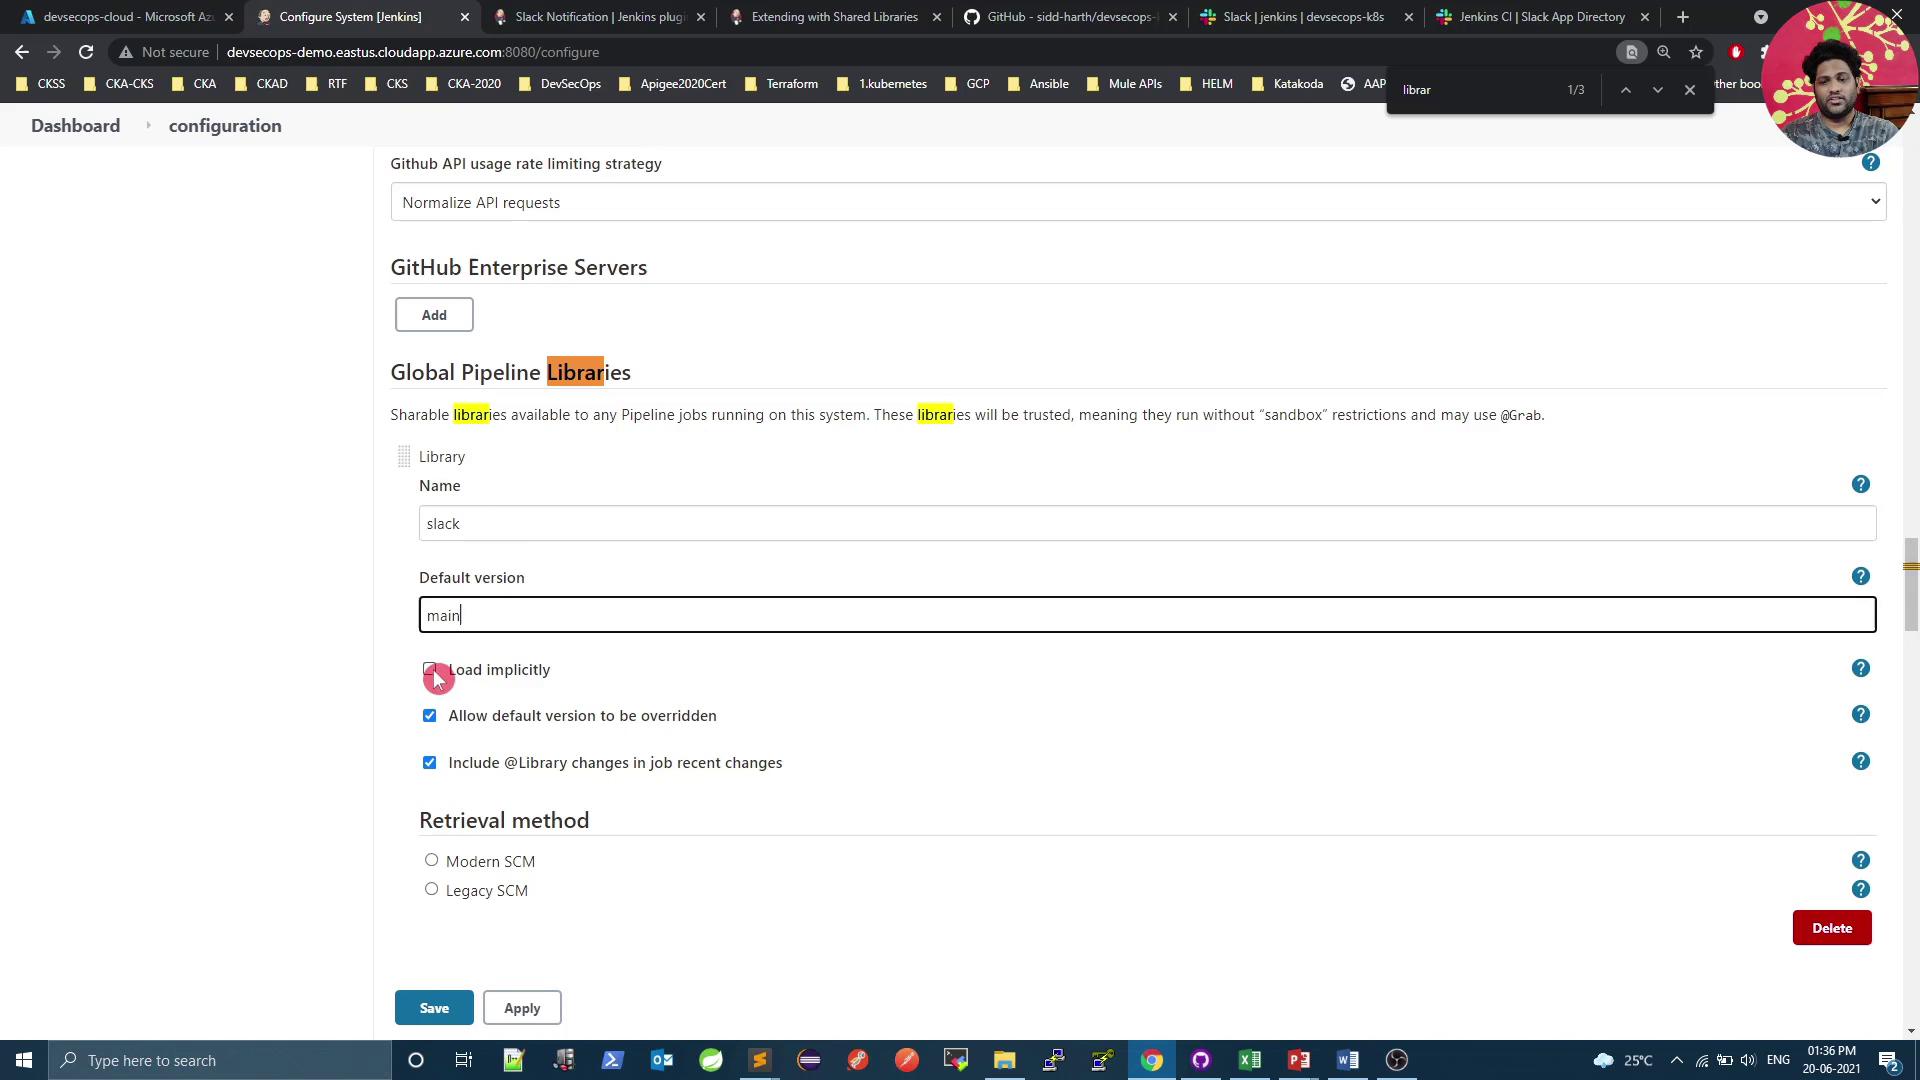Uncheck Allow default version to be overridden
The width and height of the screenshot is (1920, 1080).
pos(430,716)
